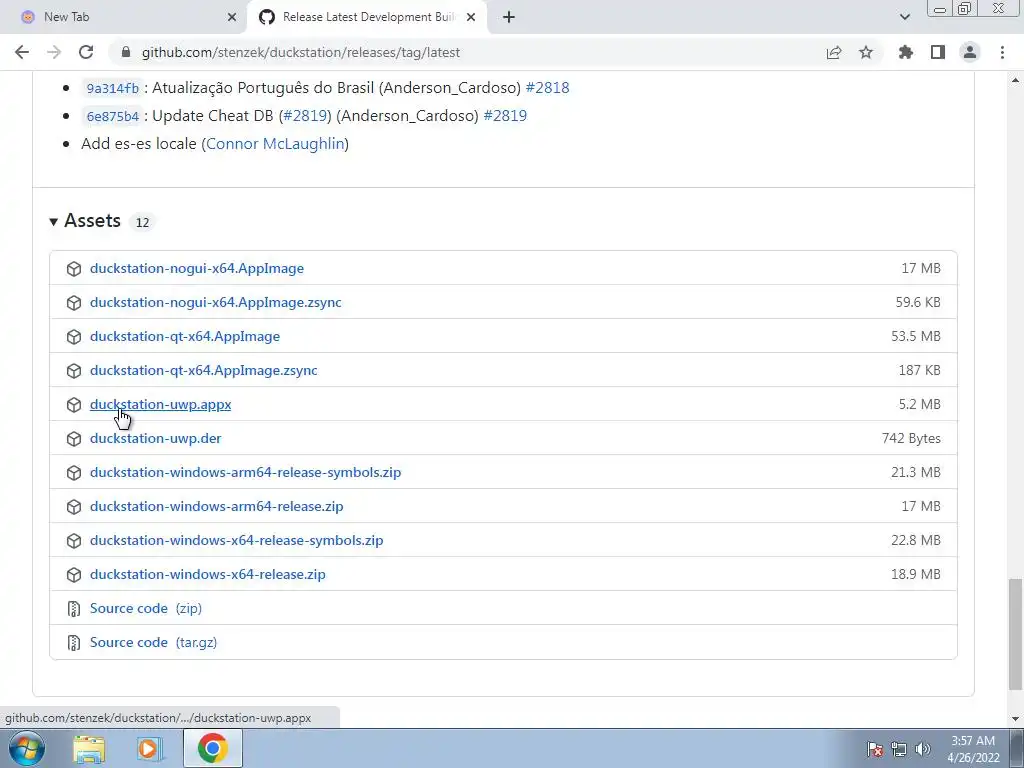Bookmark this page with the star icon
Viewport: 1024px width, 768px height.
click(x=866, y=52)
